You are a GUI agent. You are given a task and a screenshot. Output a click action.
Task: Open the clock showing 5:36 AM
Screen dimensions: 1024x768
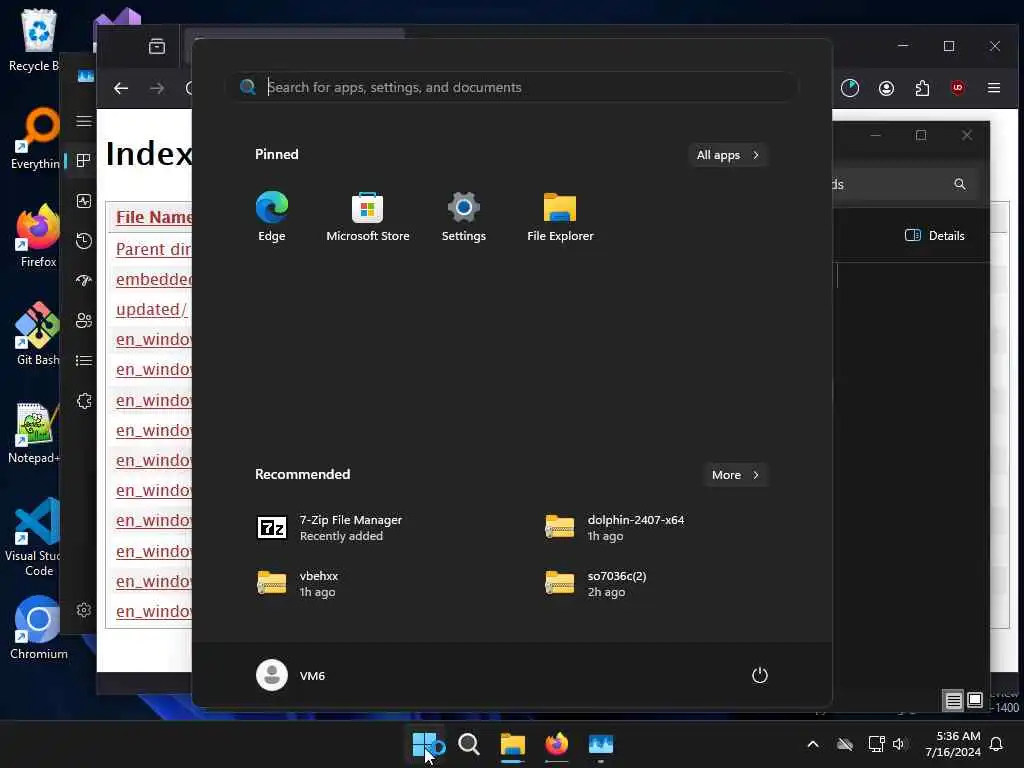coord(953,744)
